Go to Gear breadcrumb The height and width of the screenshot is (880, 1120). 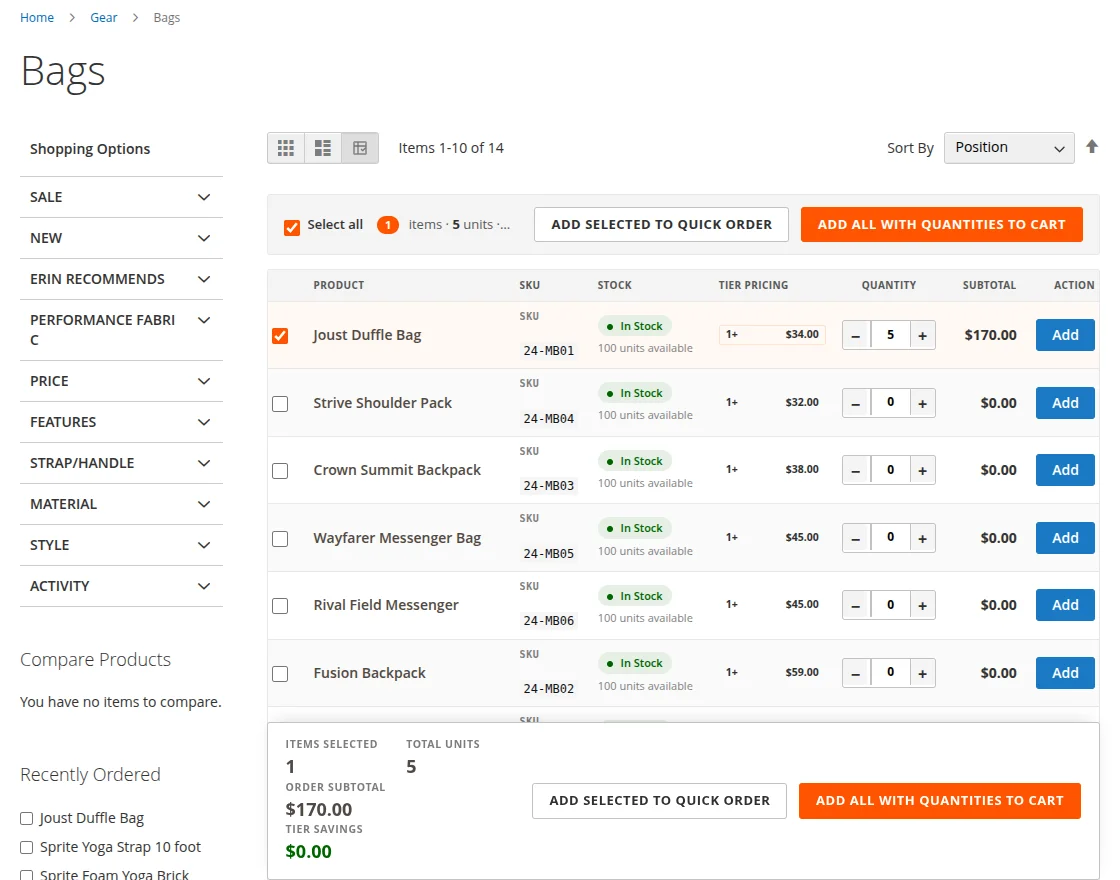(x=104, y=17)
